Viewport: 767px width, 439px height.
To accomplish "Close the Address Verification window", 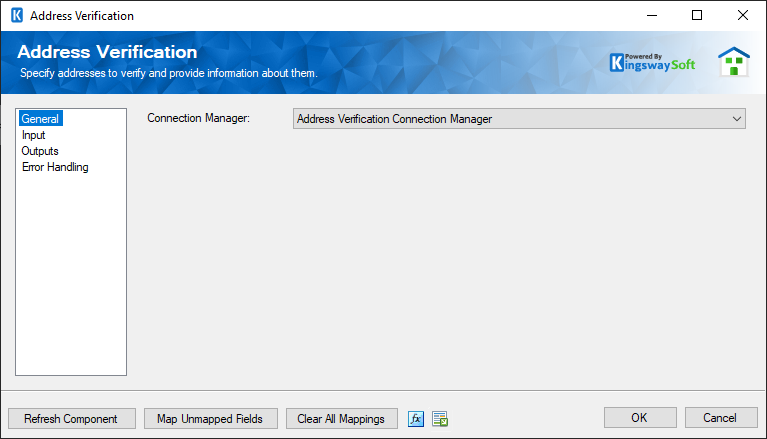I will pos(743,15).
